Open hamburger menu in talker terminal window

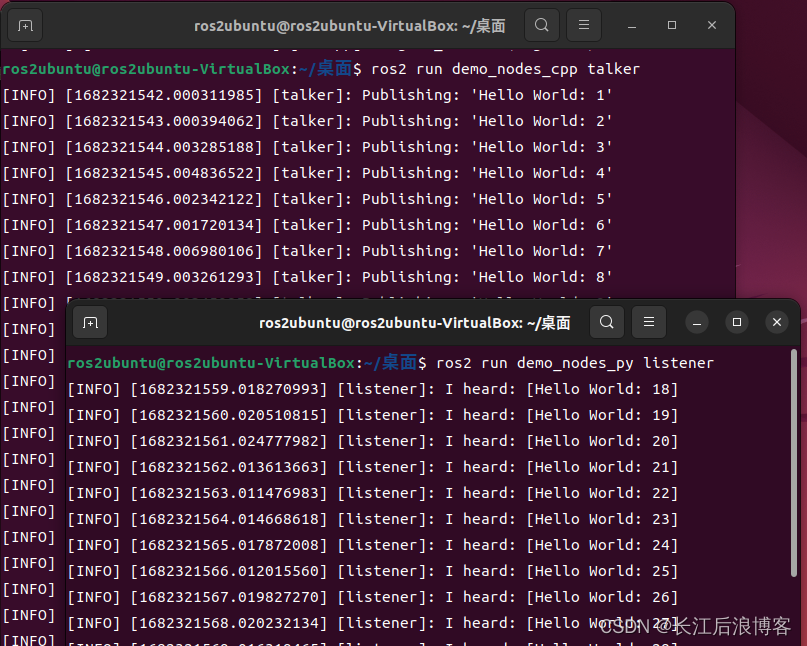pyautogui.click(x=584, y=25)
